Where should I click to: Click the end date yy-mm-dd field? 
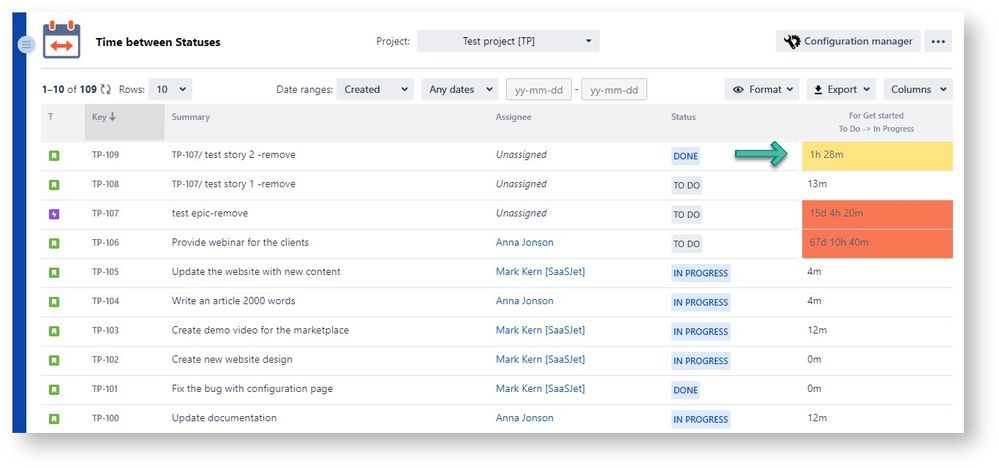(x=614, y=90)
